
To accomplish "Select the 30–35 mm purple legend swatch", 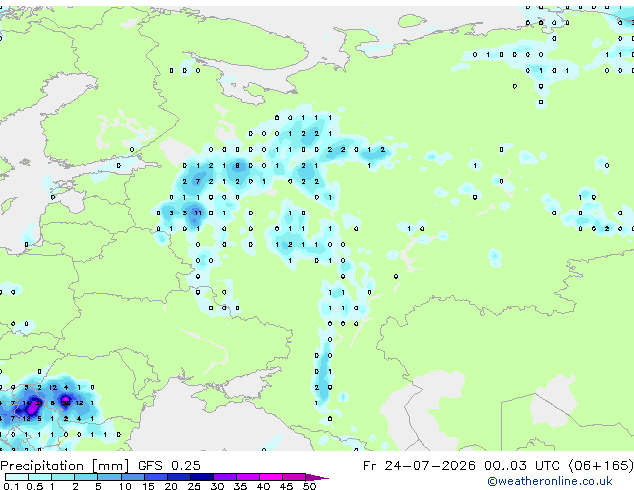I will tap(225, 477).
